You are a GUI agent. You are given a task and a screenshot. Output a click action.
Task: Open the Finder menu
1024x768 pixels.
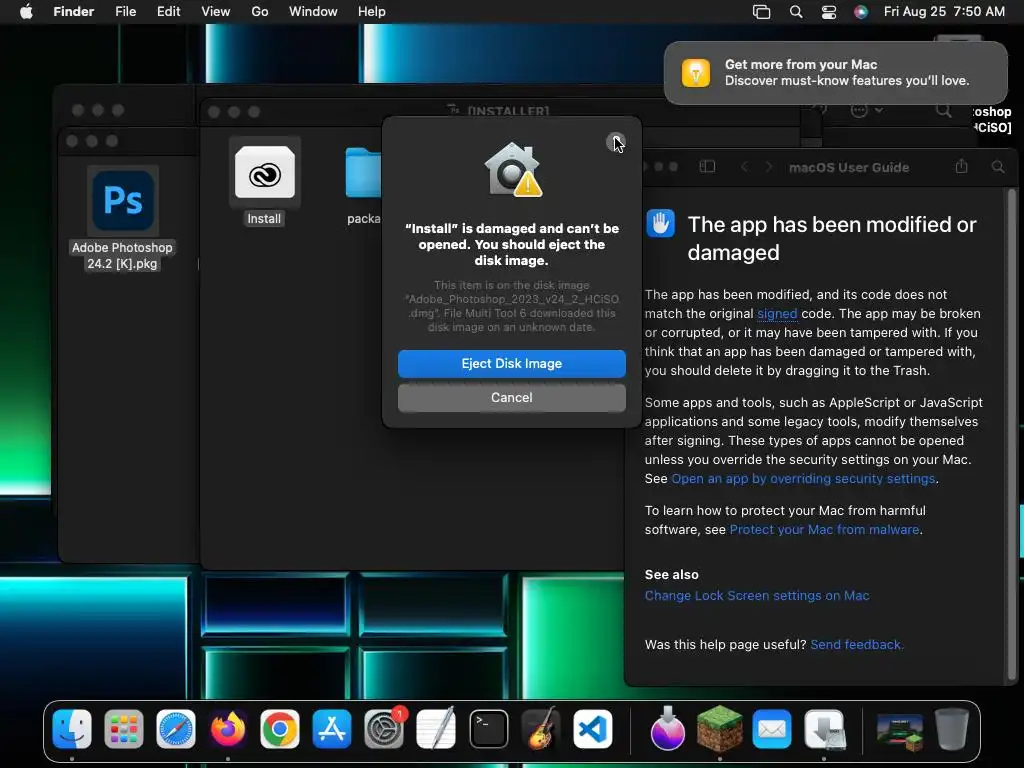[74, 11]
